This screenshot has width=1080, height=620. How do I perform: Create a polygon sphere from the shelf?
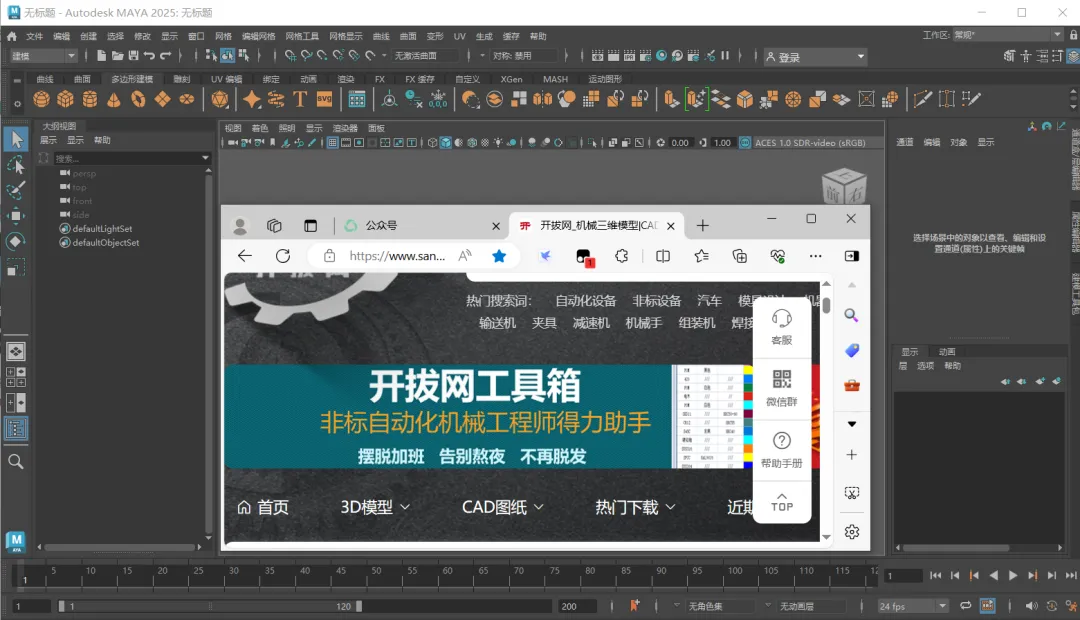(41, 99)
